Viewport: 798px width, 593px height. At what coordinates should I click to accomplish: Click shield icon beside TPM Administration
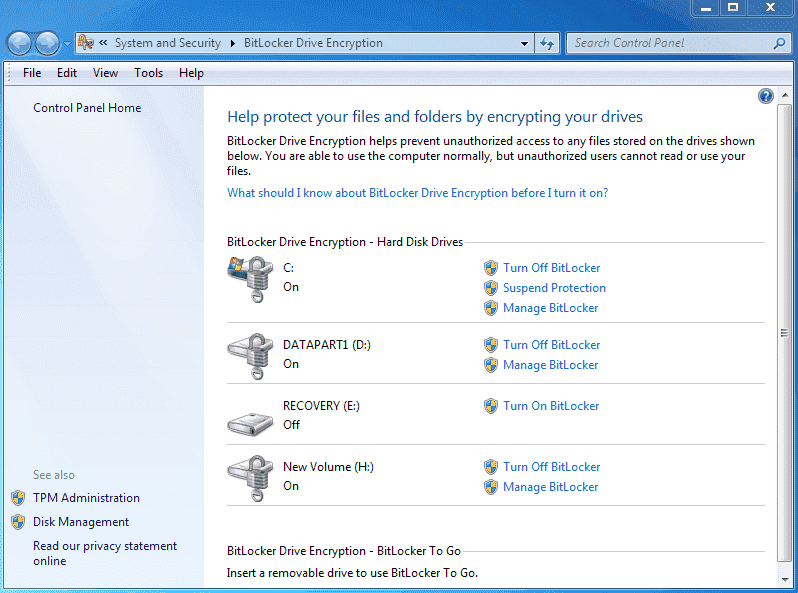click(18, 498)
